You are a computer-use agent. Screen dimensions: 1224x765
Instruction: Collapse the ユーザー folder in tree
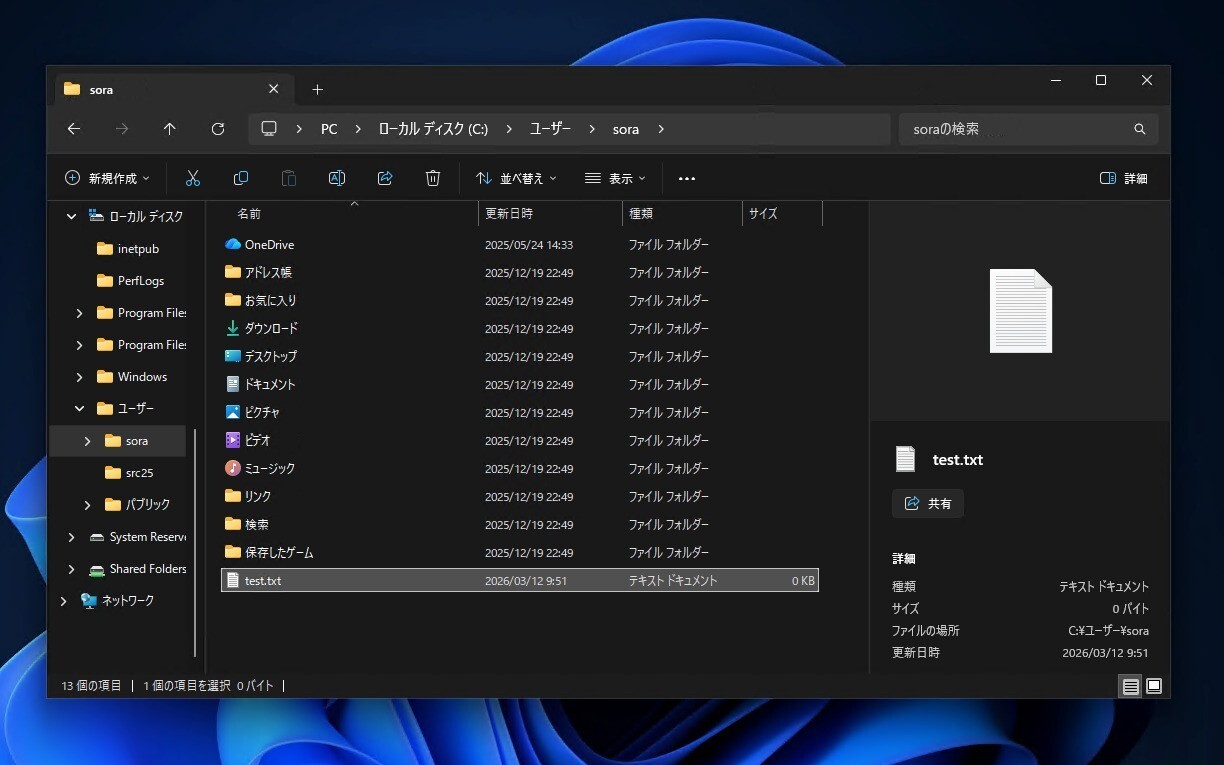click(79, 409)
